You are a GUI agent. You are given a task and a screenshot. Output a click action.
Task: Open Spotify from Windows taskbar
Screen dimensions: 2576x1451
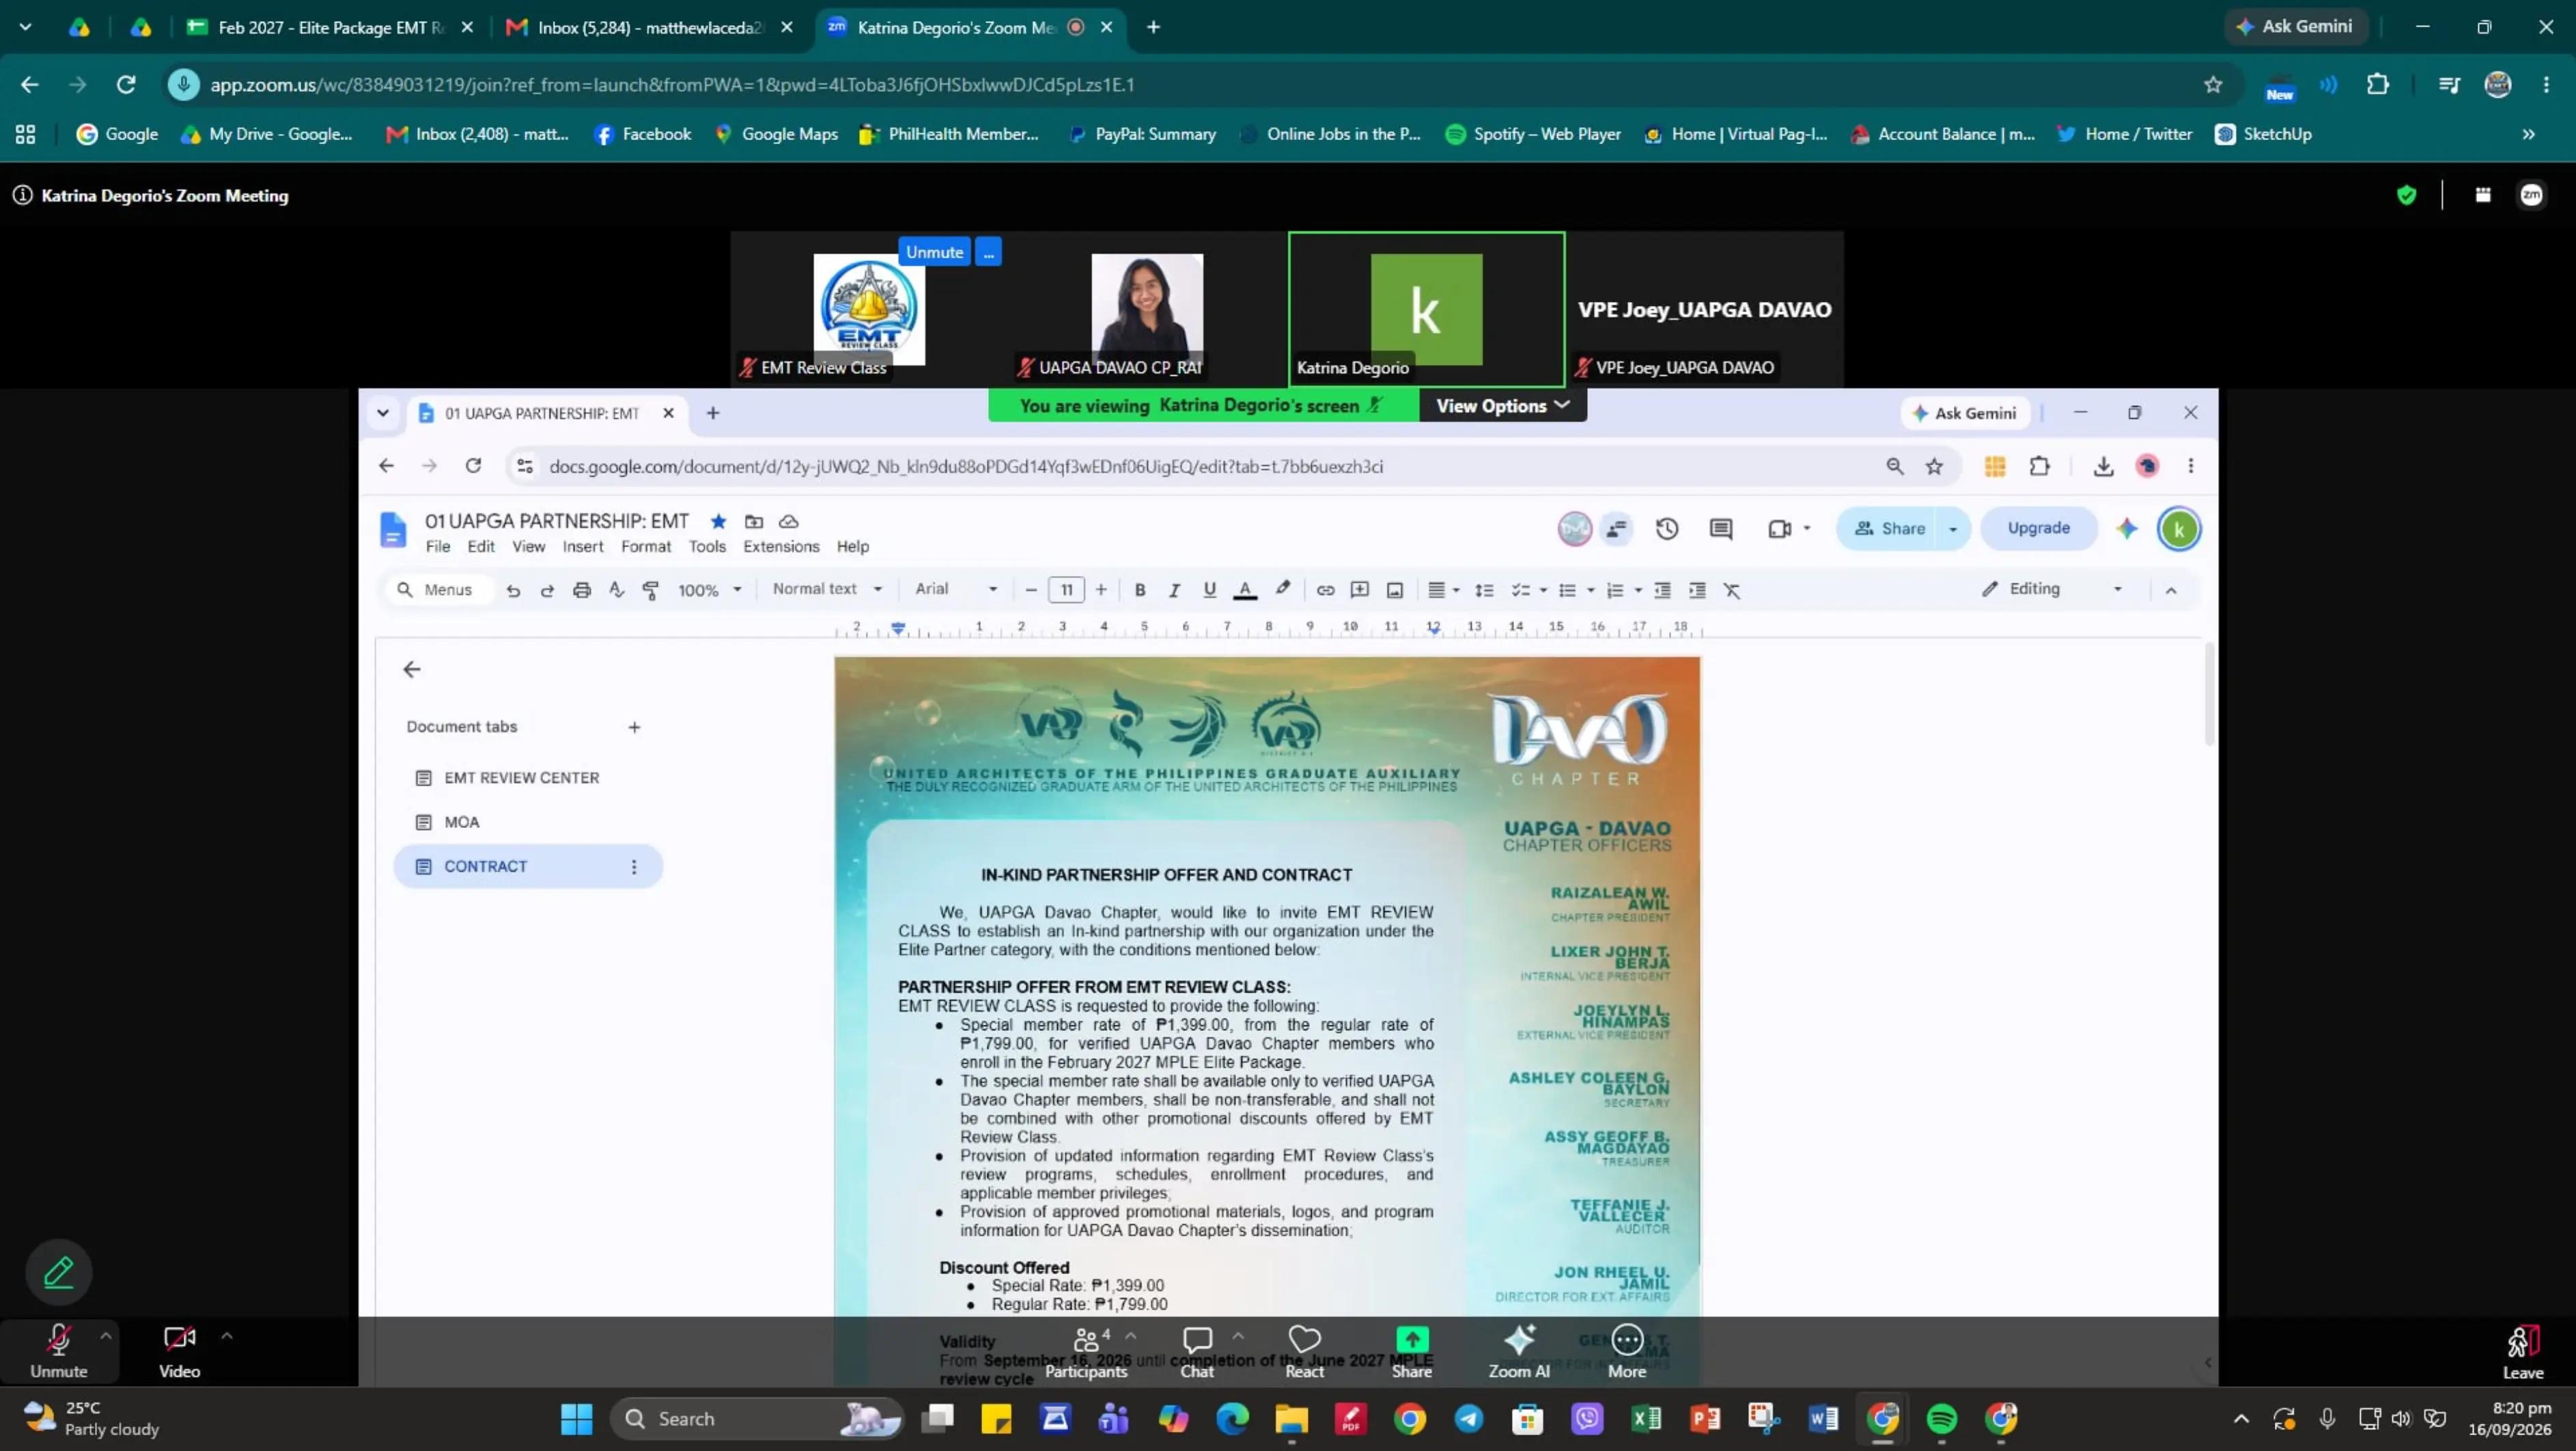pyautogui.click(x=1941, y=1418)
